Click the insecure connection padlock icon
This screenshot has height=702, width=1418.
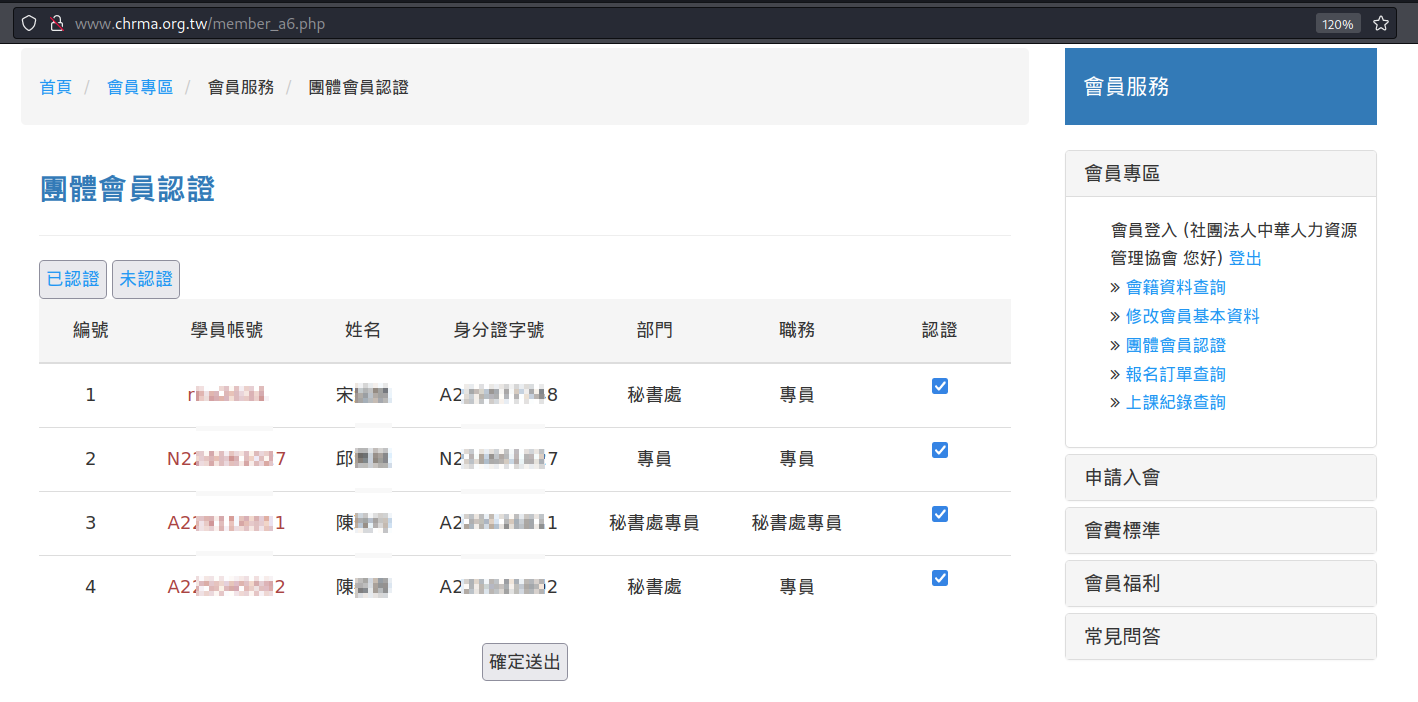click(x=56, y=23)
